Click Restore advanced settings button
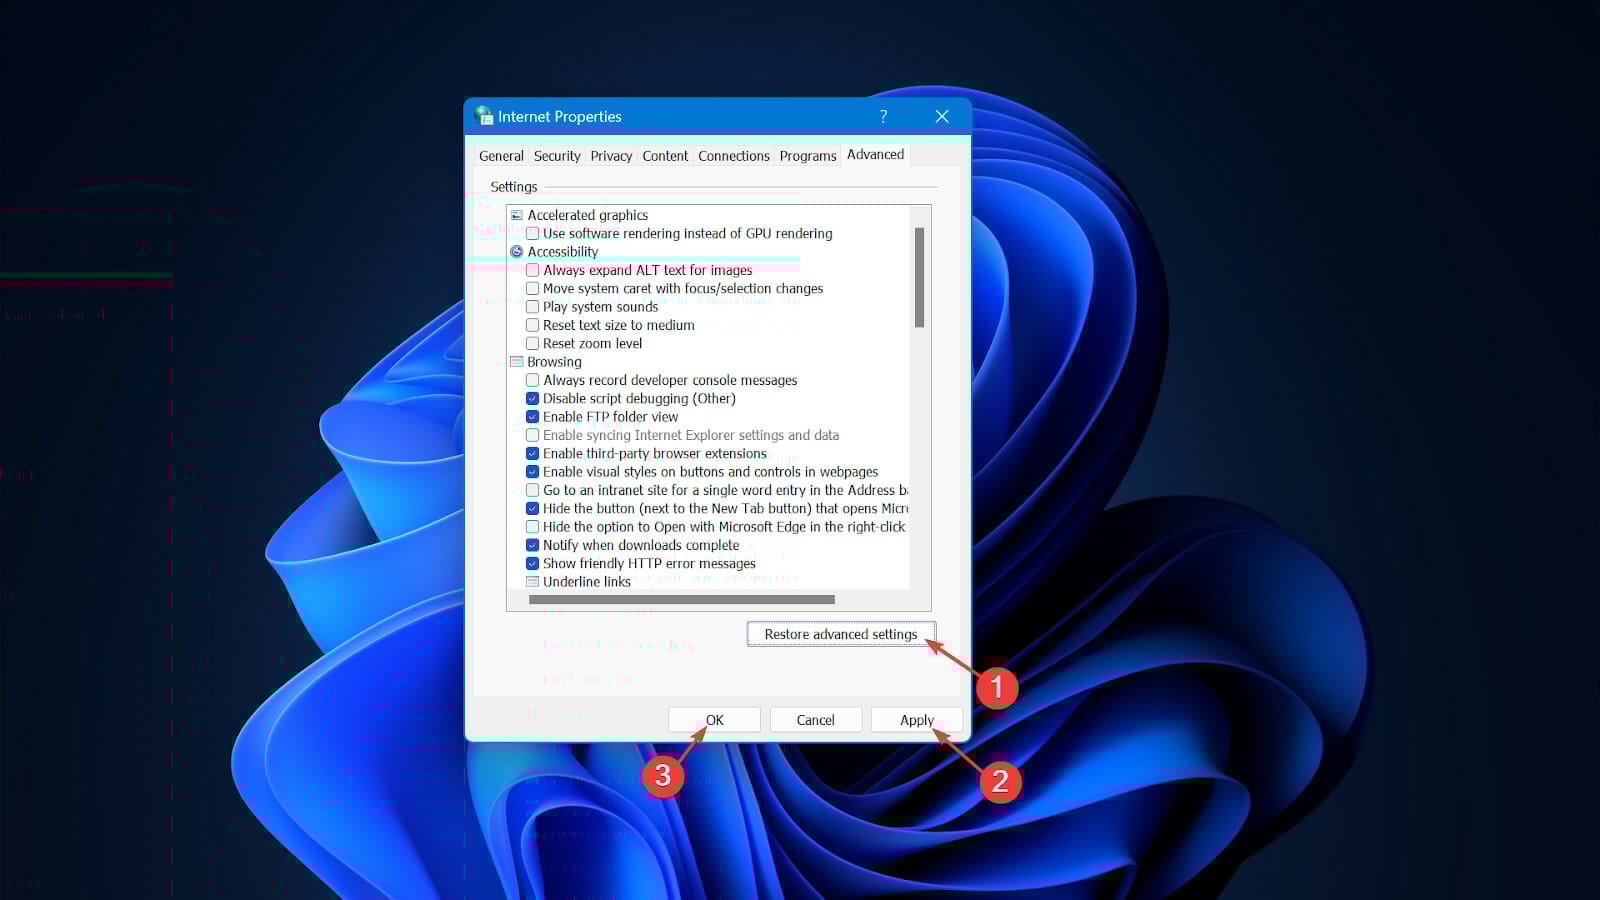This screenshot has height=900, width=1600. [841, 634]
